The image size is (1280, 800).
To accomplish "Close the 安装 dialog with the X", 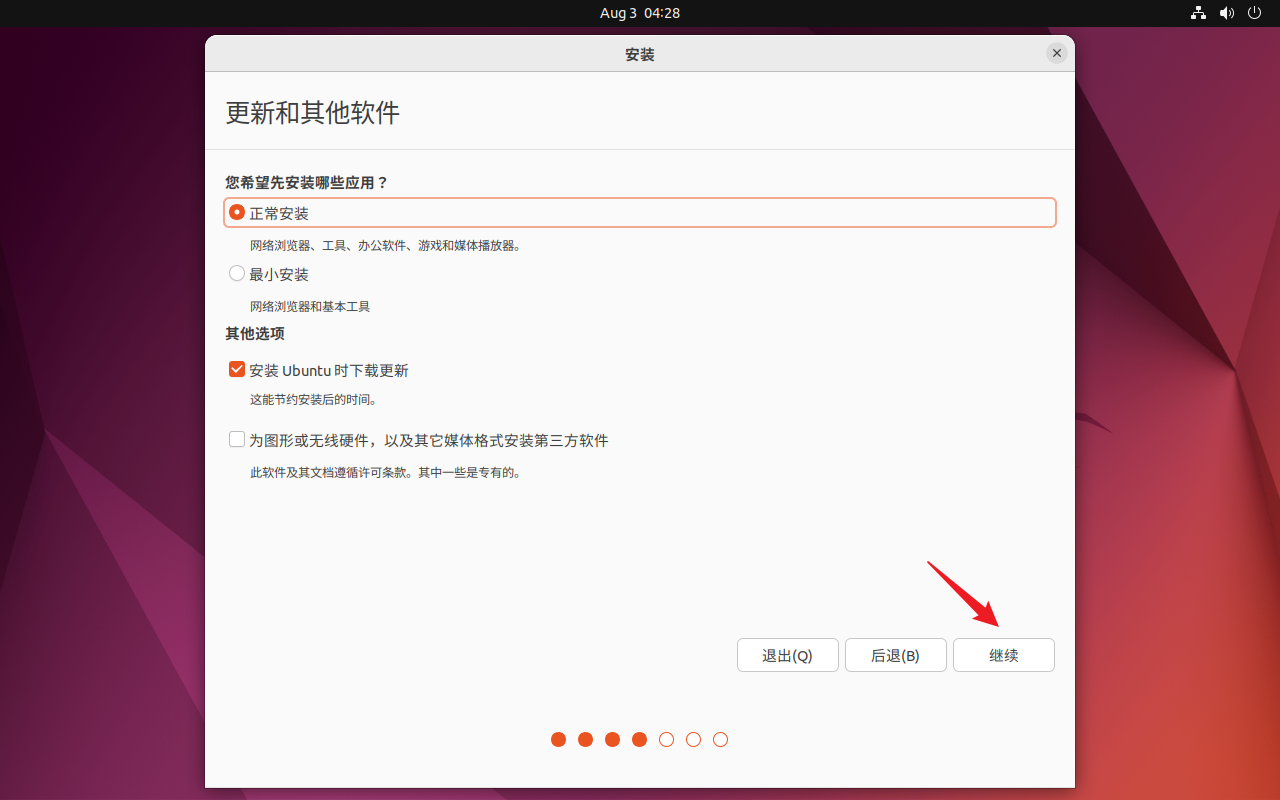I will (x=1056, y=53).
